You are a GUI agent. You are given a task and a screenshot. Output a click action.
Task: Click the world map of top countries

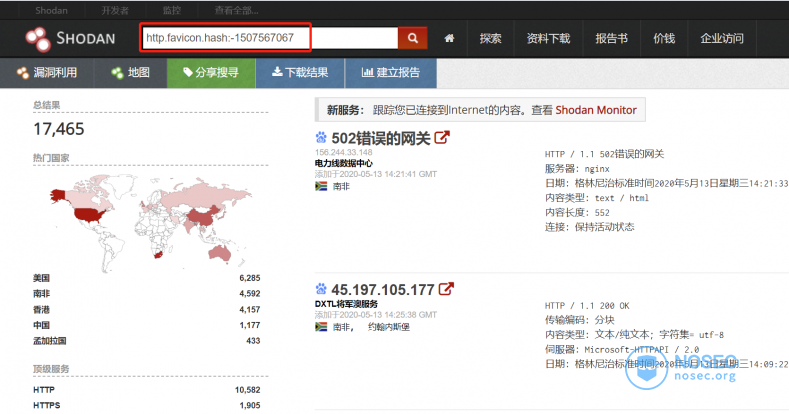click(x=150, y=224)
